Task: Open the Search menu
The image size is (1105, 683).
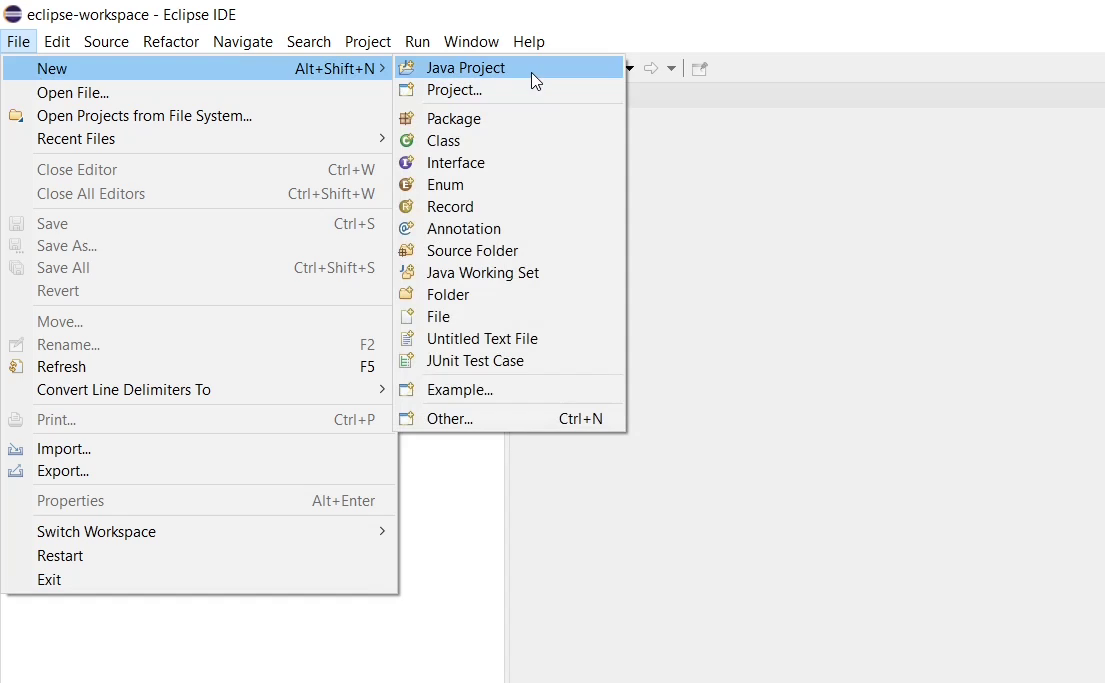Action: click(x=309, y=42)
